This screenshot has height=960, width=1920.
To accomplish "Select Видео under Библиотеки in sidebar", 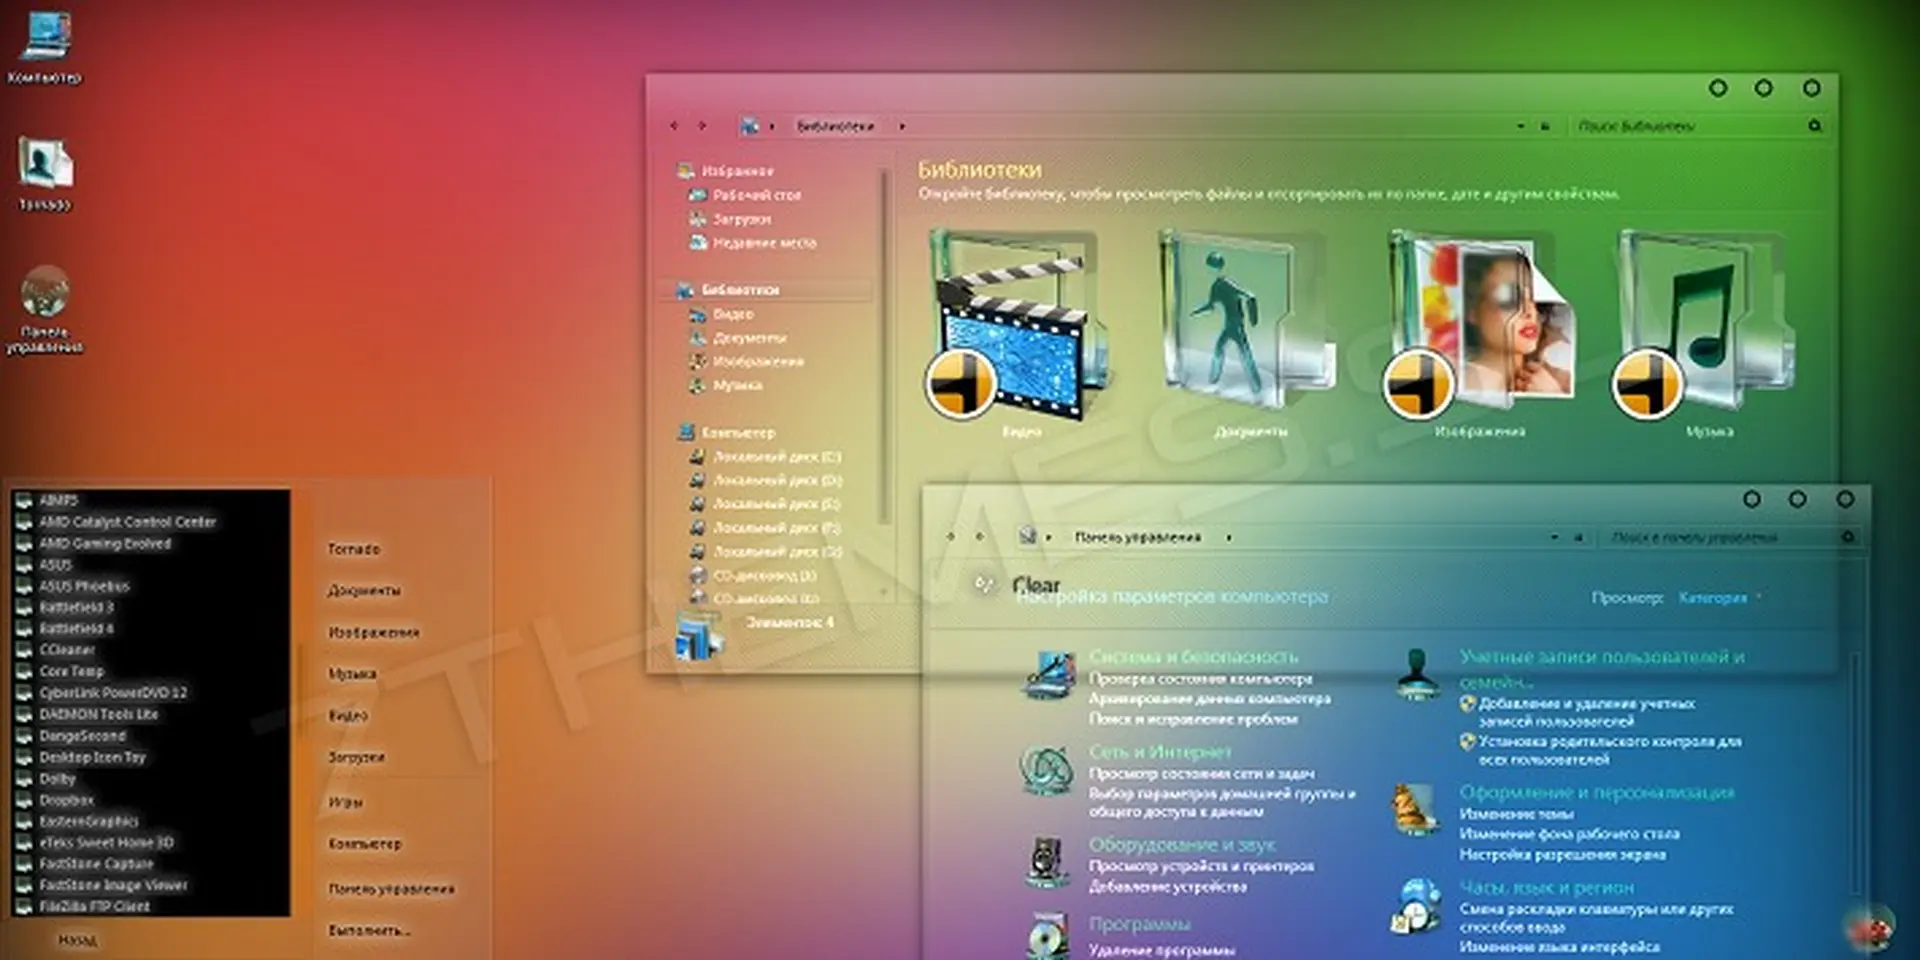I will 733,314.
